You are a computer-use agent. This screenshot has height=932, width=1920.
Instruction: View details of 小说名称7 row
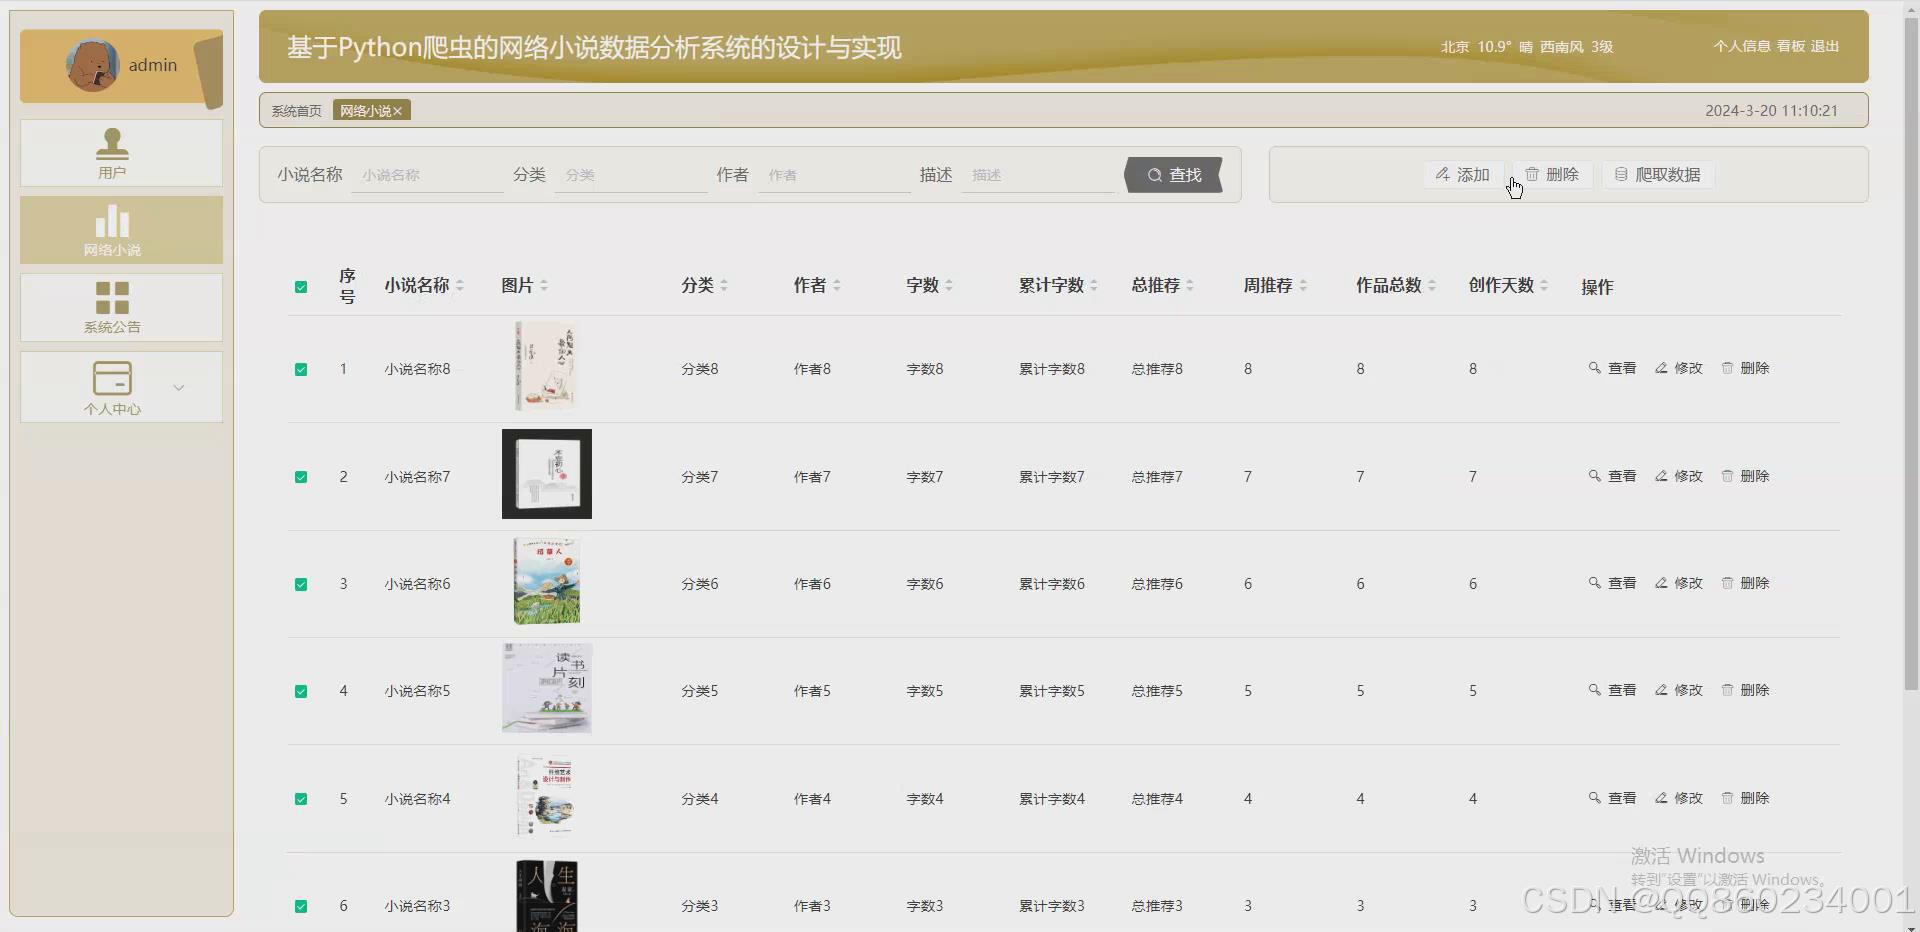pyautogui.click(x=1612, y=476)
